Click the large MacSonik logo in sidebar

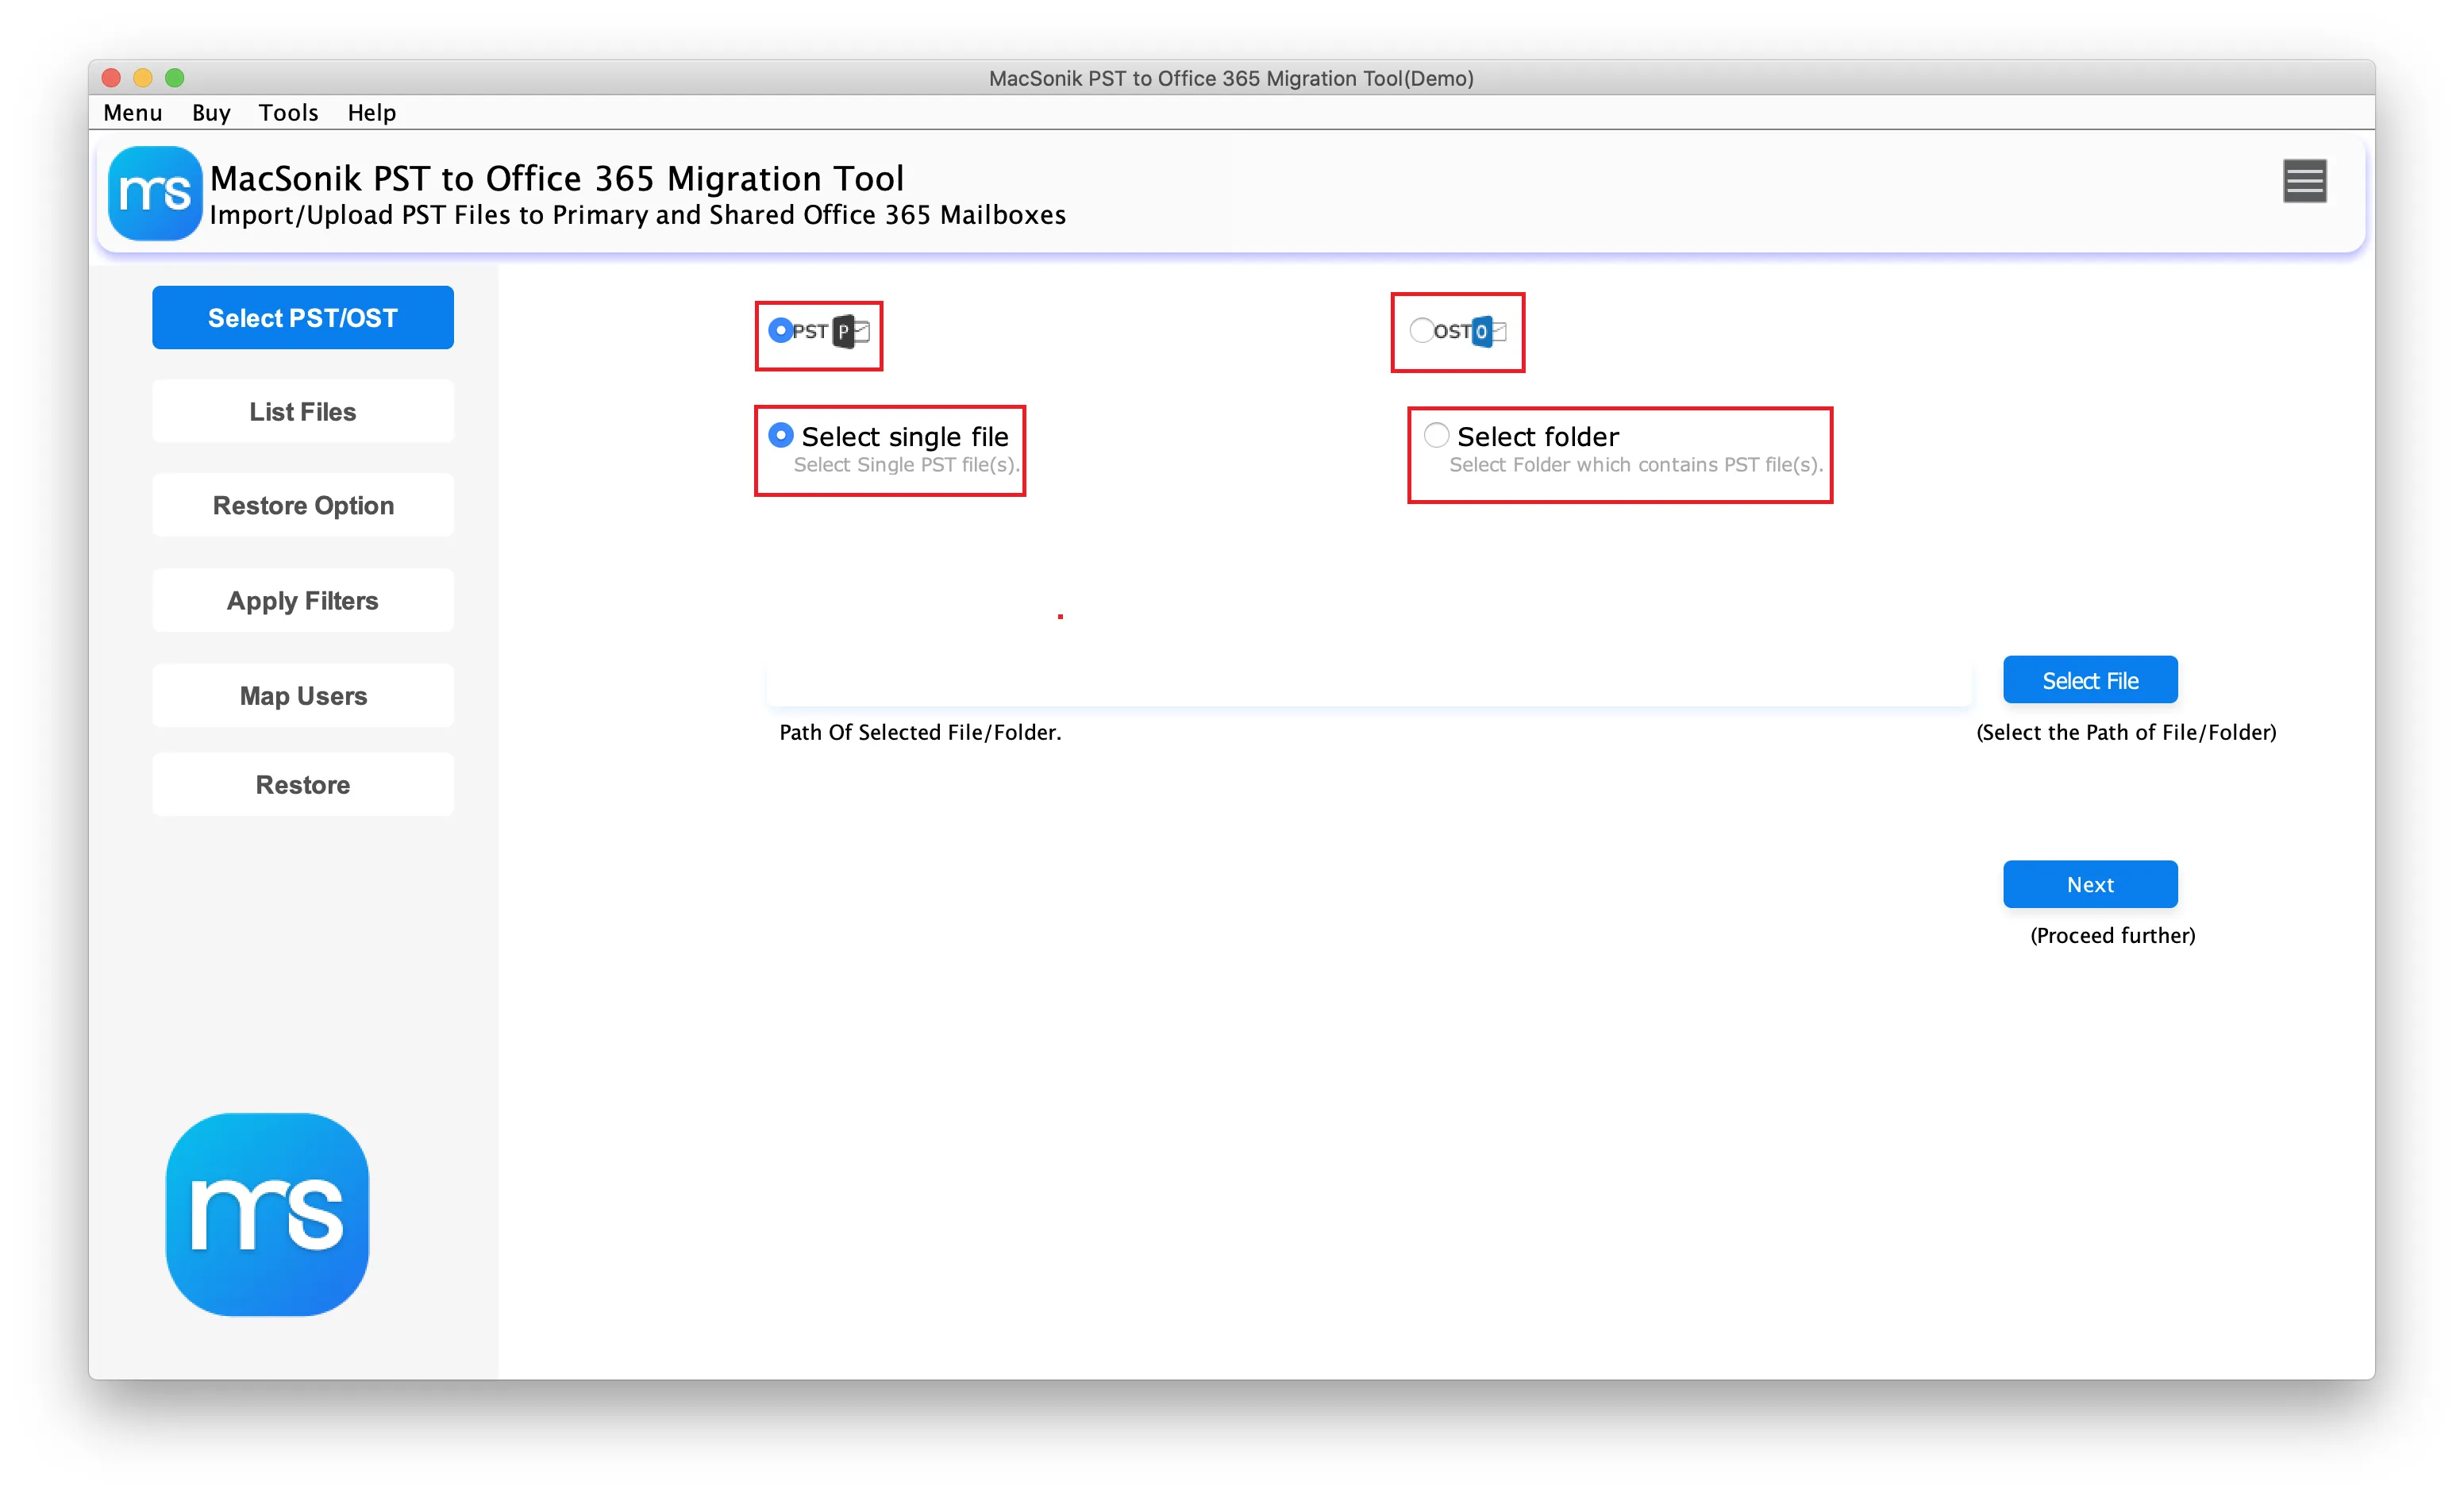click(267, 1214)
